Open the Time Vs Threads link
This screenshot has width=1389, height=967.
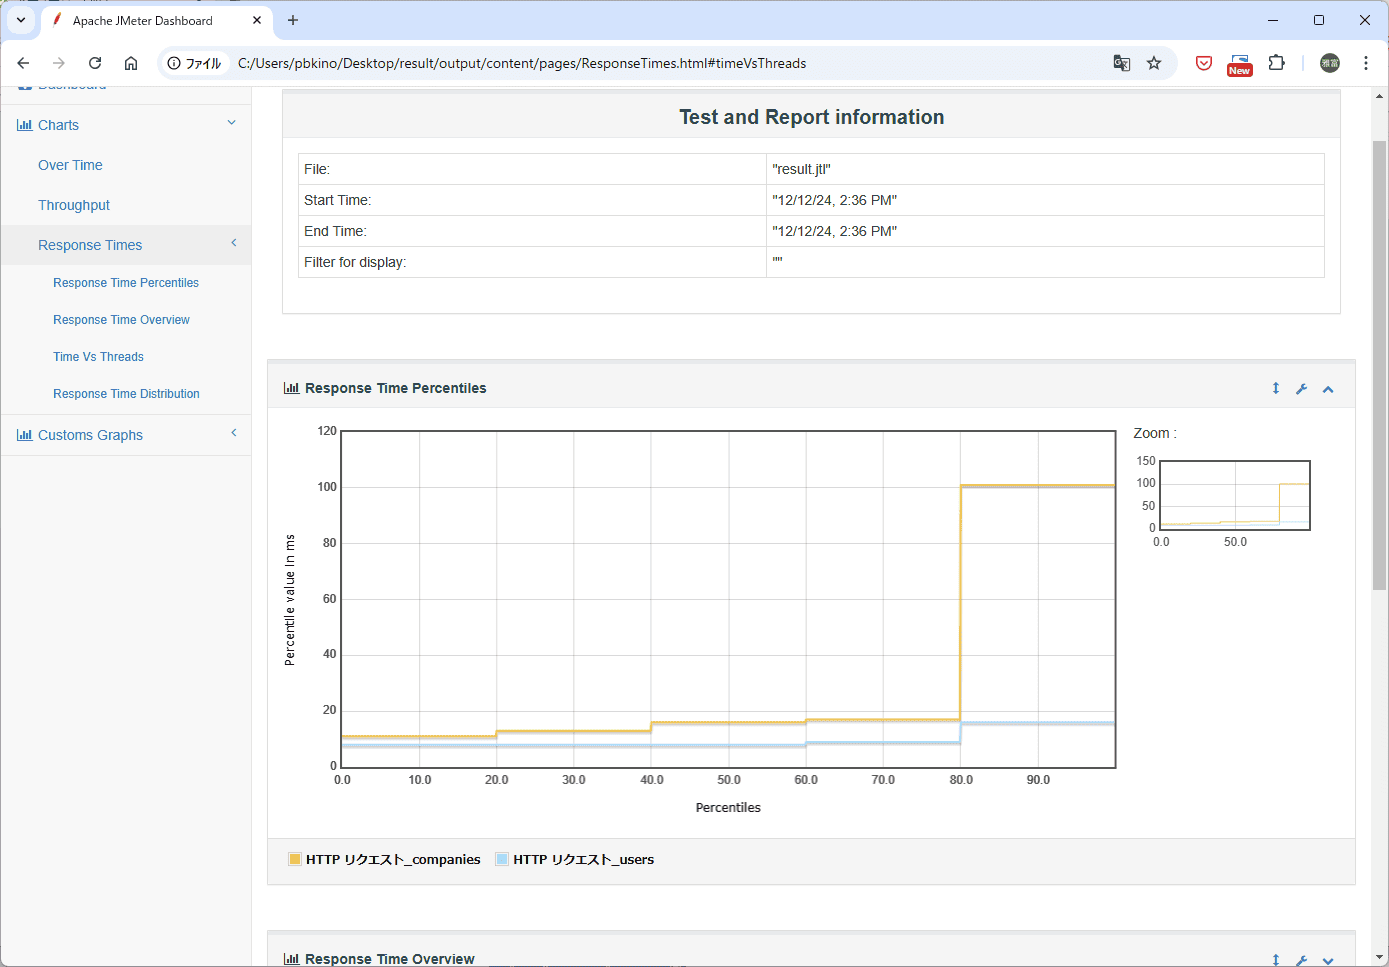[98, 357]
